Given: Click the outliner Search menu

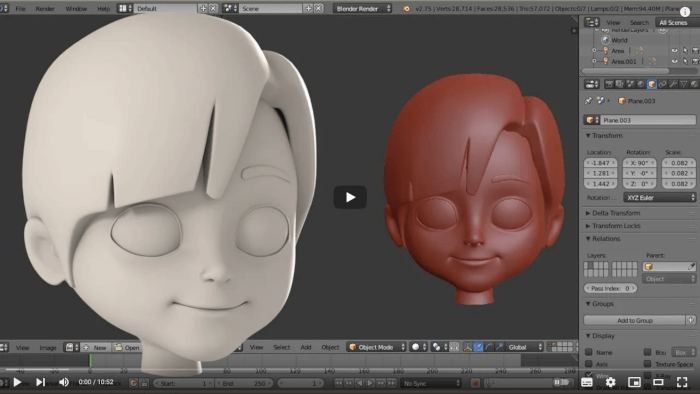Looking at the screenshot, I should [639, 22].
